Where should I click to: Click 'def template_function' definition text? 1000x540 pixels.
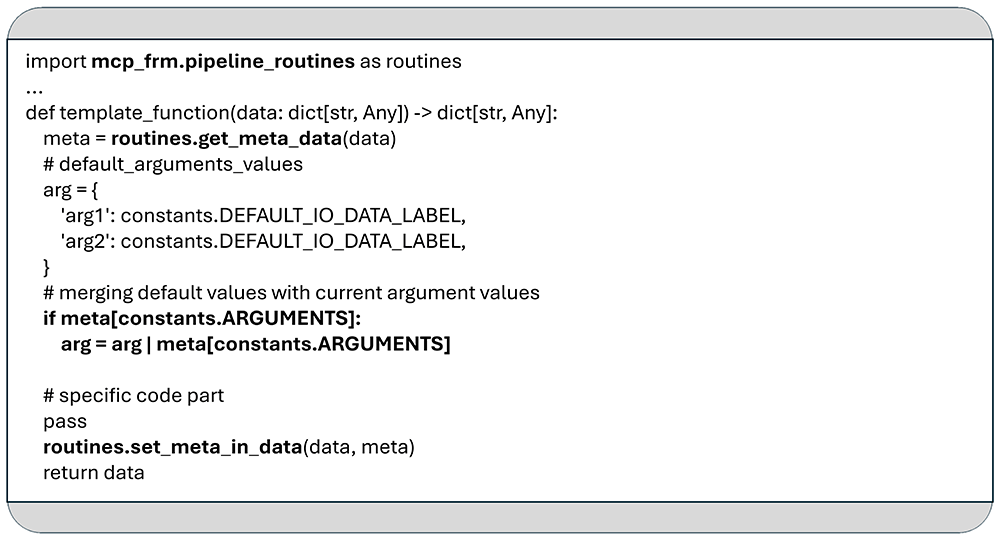(x=127, y=113)
